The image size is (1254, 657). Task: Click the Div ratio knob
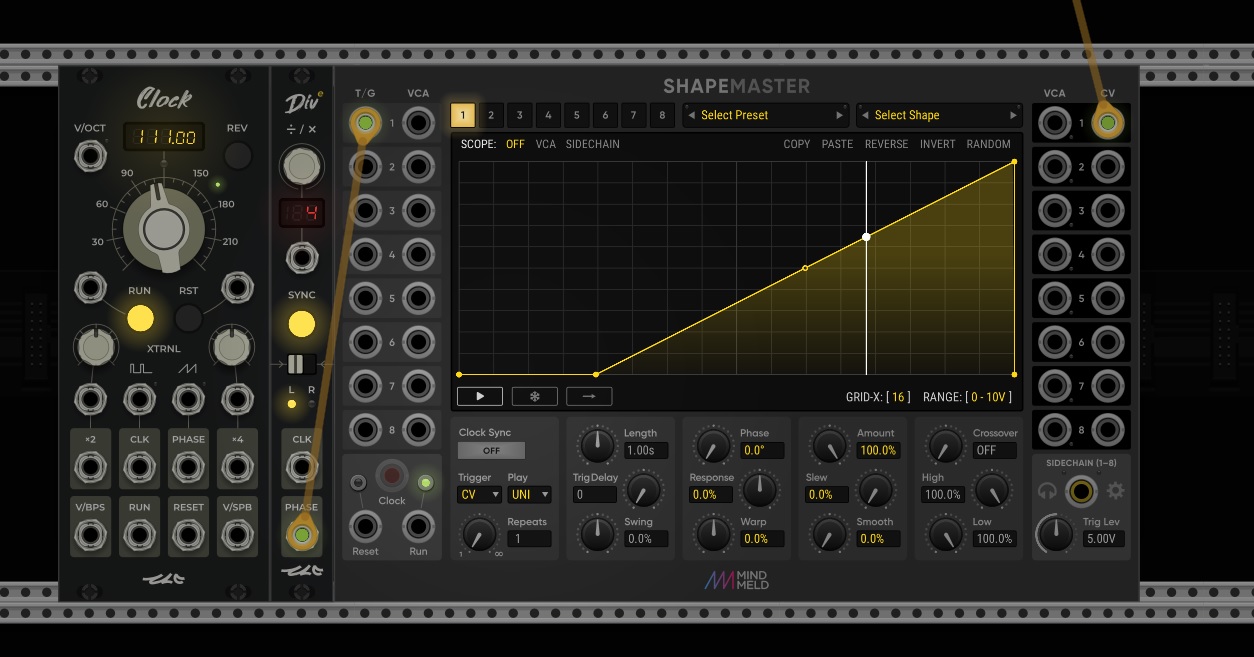(302, 168)
